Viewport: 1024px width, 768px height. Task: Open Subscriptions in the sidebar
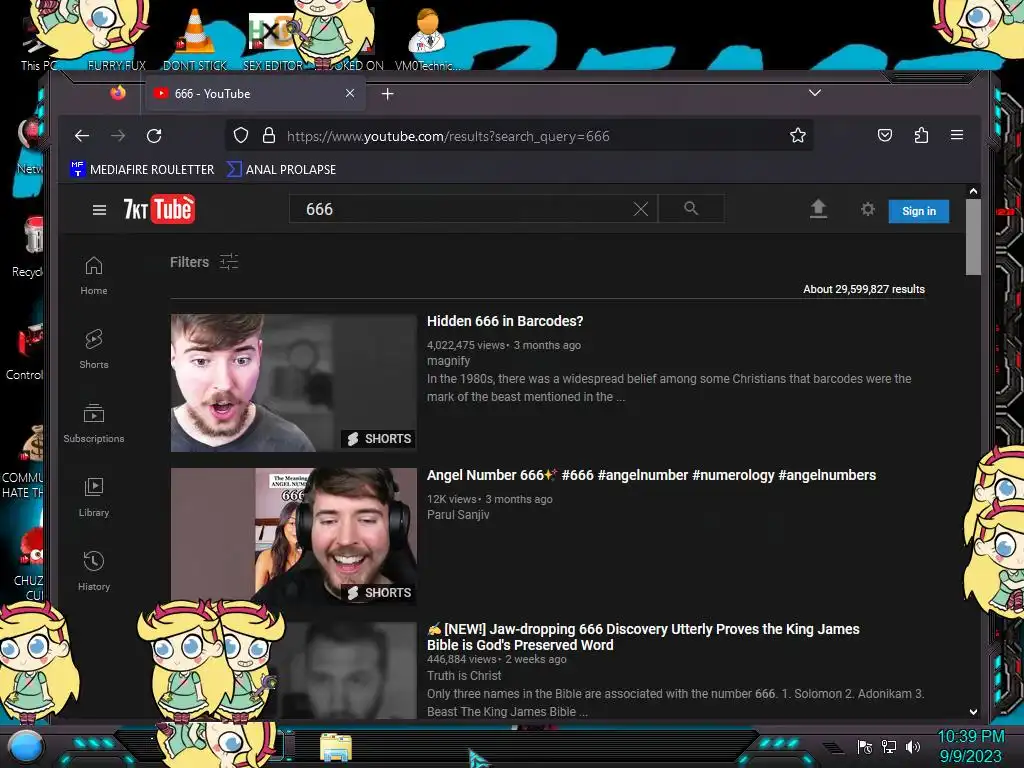(x=93, y=424)
